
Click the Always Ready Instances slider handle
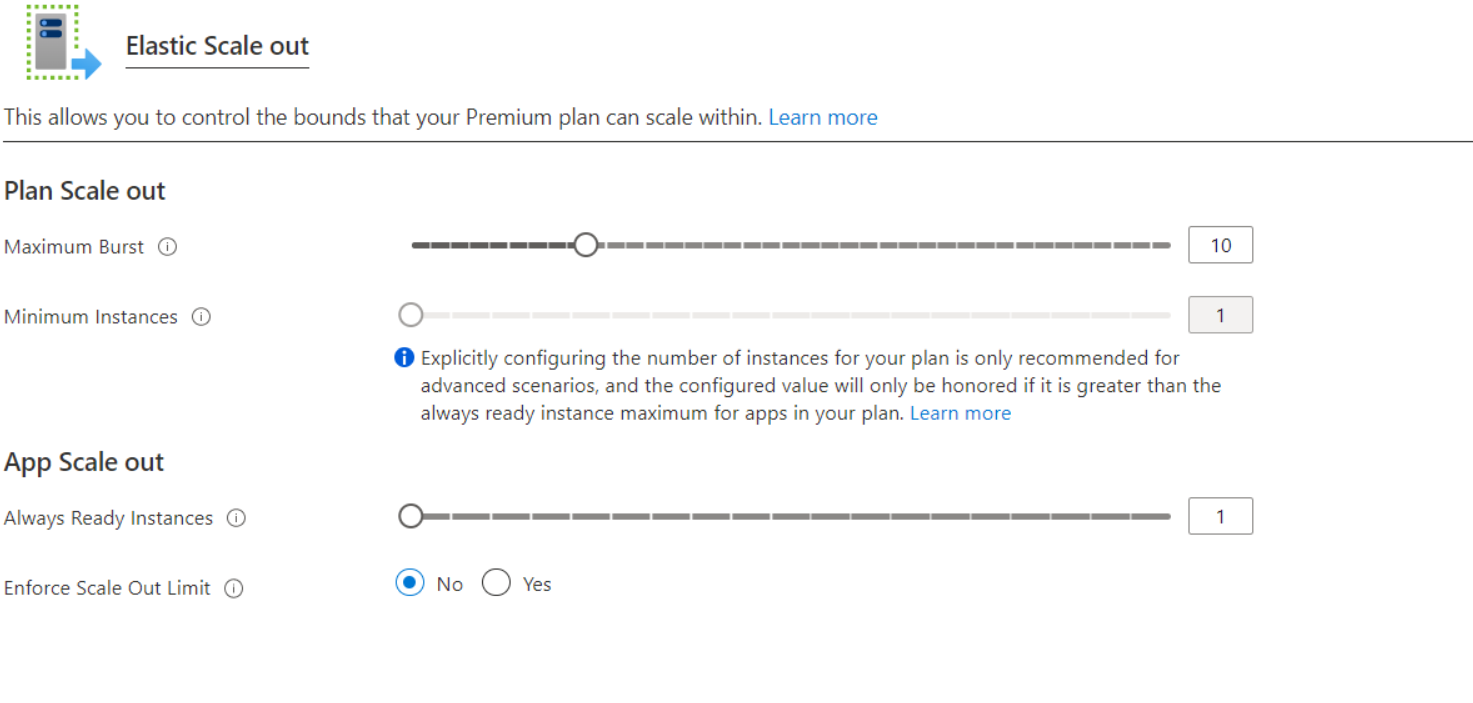point(410,516)
